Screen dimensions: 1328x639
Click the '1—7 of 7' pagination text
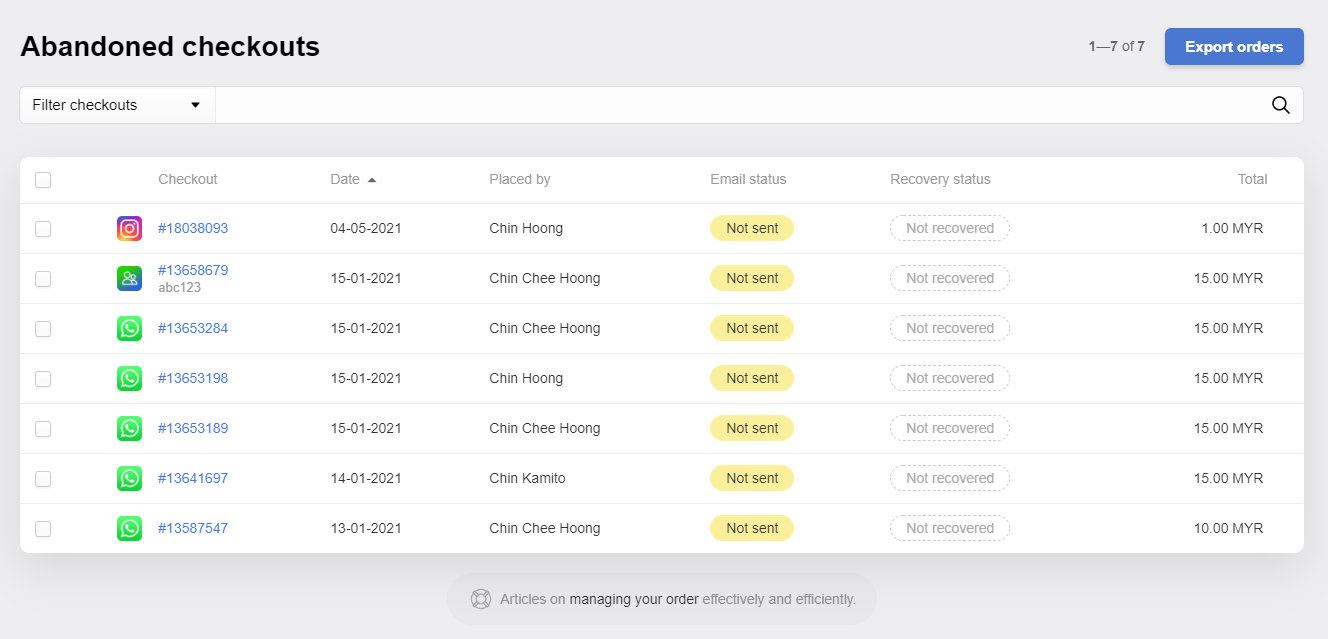point(1117,46)
